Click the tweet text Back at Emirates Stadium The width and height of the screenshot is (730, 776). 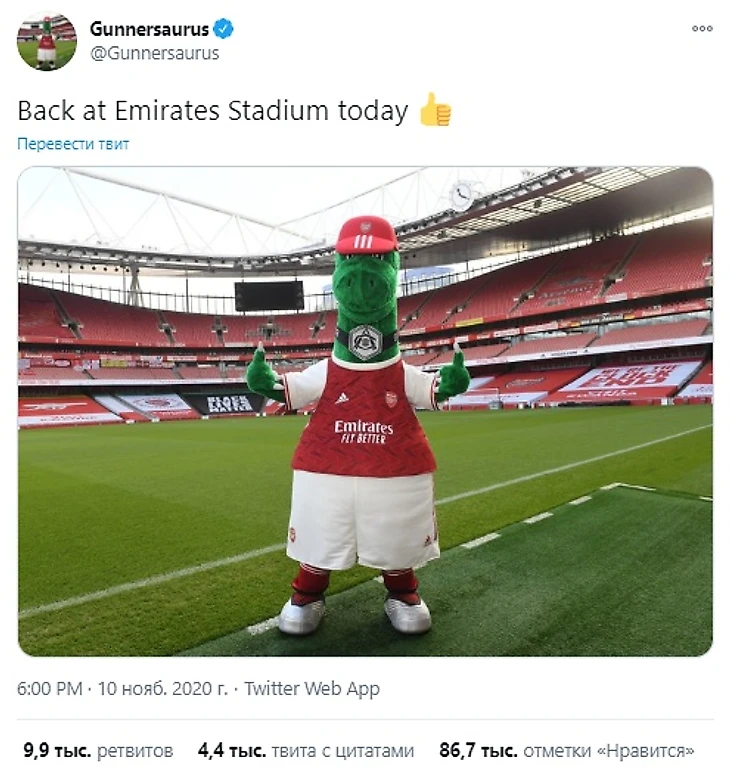coord(212,110)
